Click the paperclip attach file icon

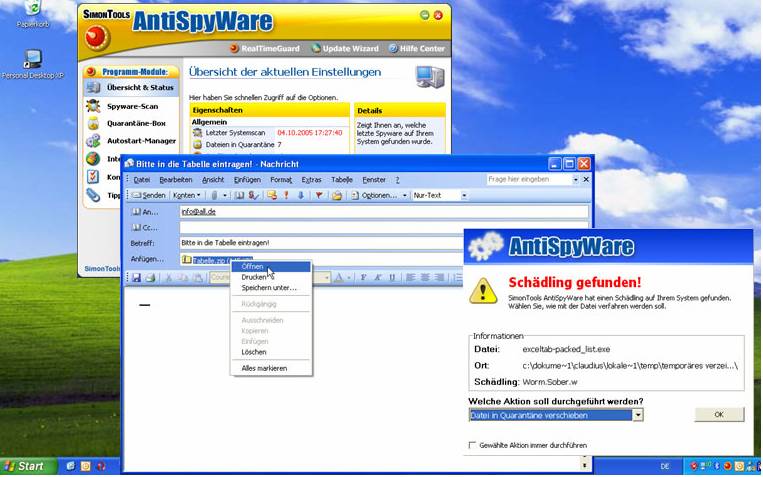pyautogui.click(x=214, y=195)
